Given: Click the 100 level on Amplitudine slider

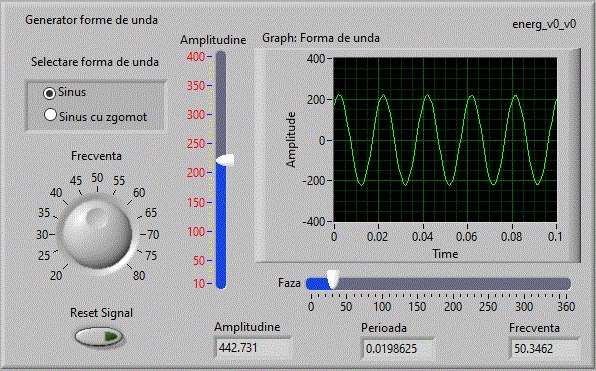Looking at the screenshot, I should (221, 231).
